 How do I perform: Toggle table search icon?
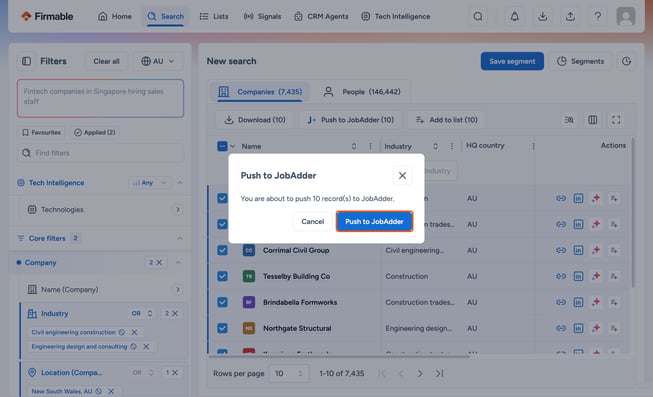569,120
